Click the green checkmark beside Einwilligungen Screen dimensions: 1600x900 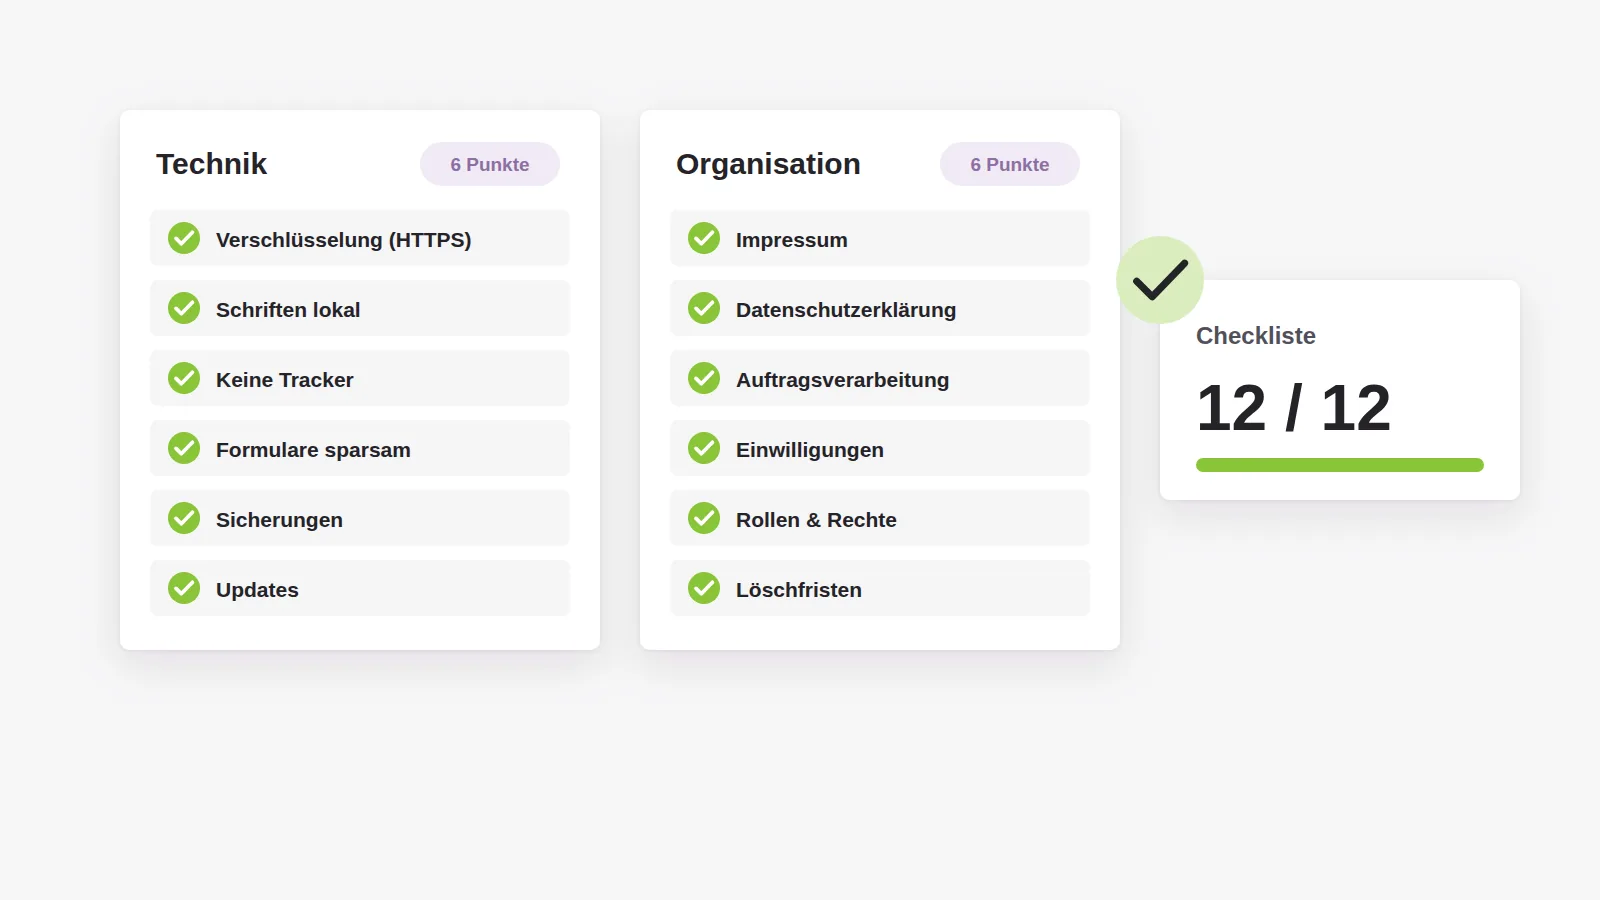tap(704, 448)
